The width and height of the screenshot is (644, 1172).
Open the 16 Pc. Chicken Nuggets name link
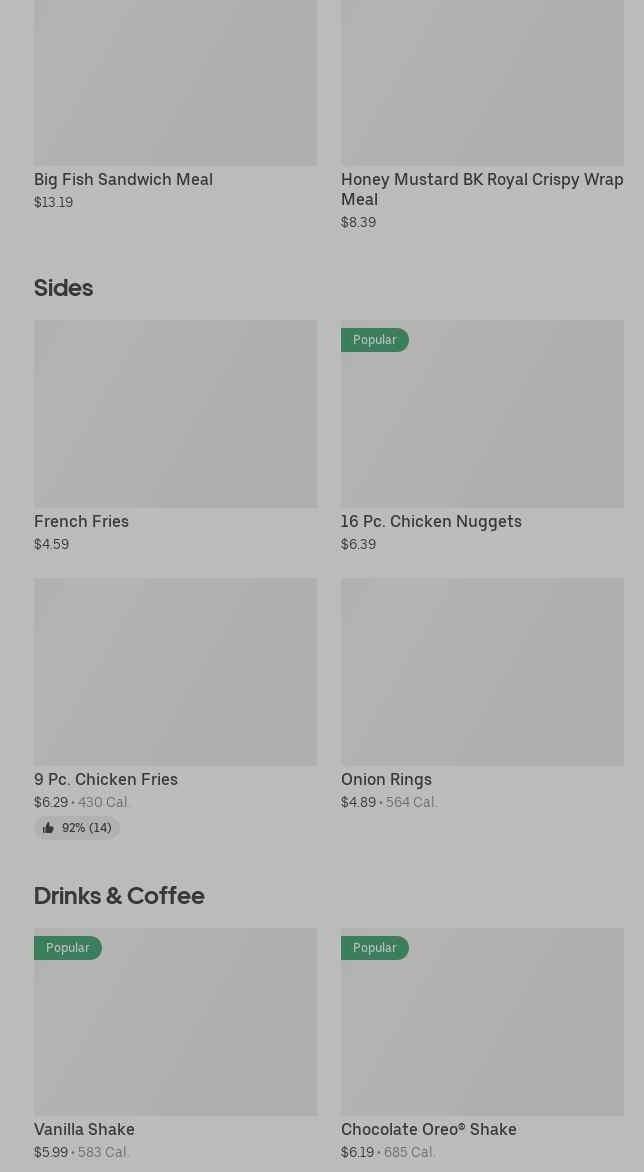coord(431,521)
